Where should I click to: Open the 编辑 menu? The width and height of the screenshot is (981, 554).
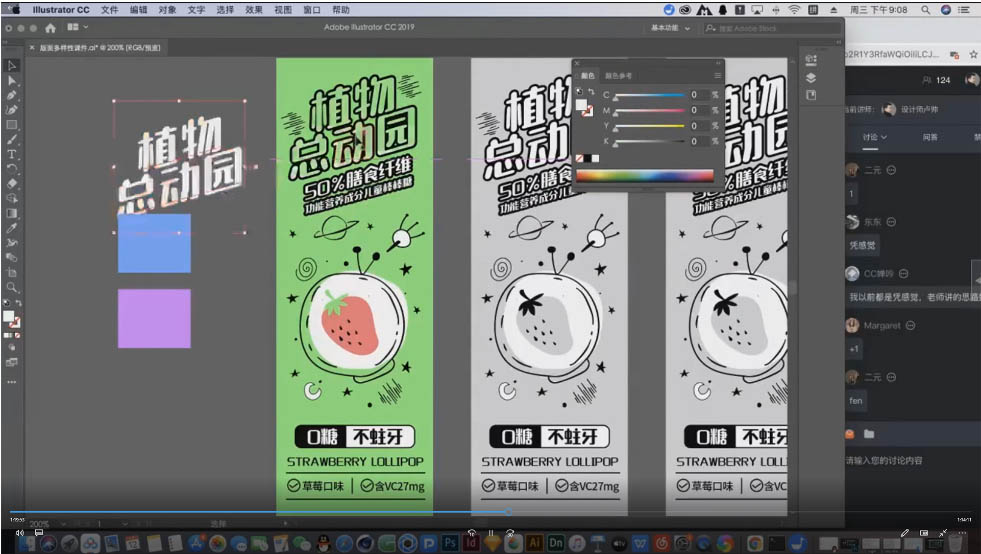click(138, 9)
